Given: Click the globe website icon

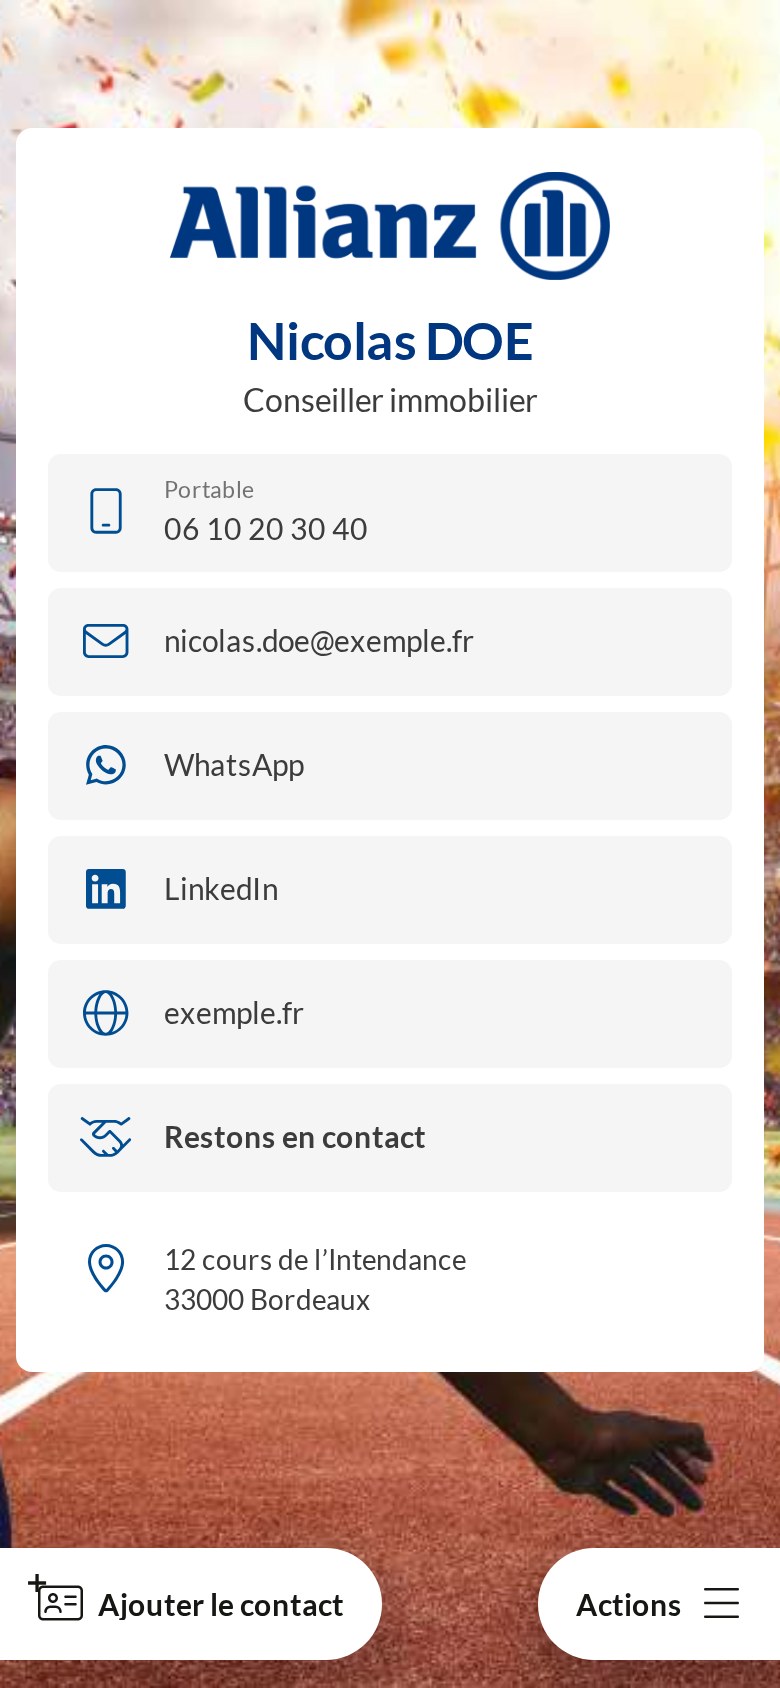Looking at the screenshot, I should pos(106,1013).
